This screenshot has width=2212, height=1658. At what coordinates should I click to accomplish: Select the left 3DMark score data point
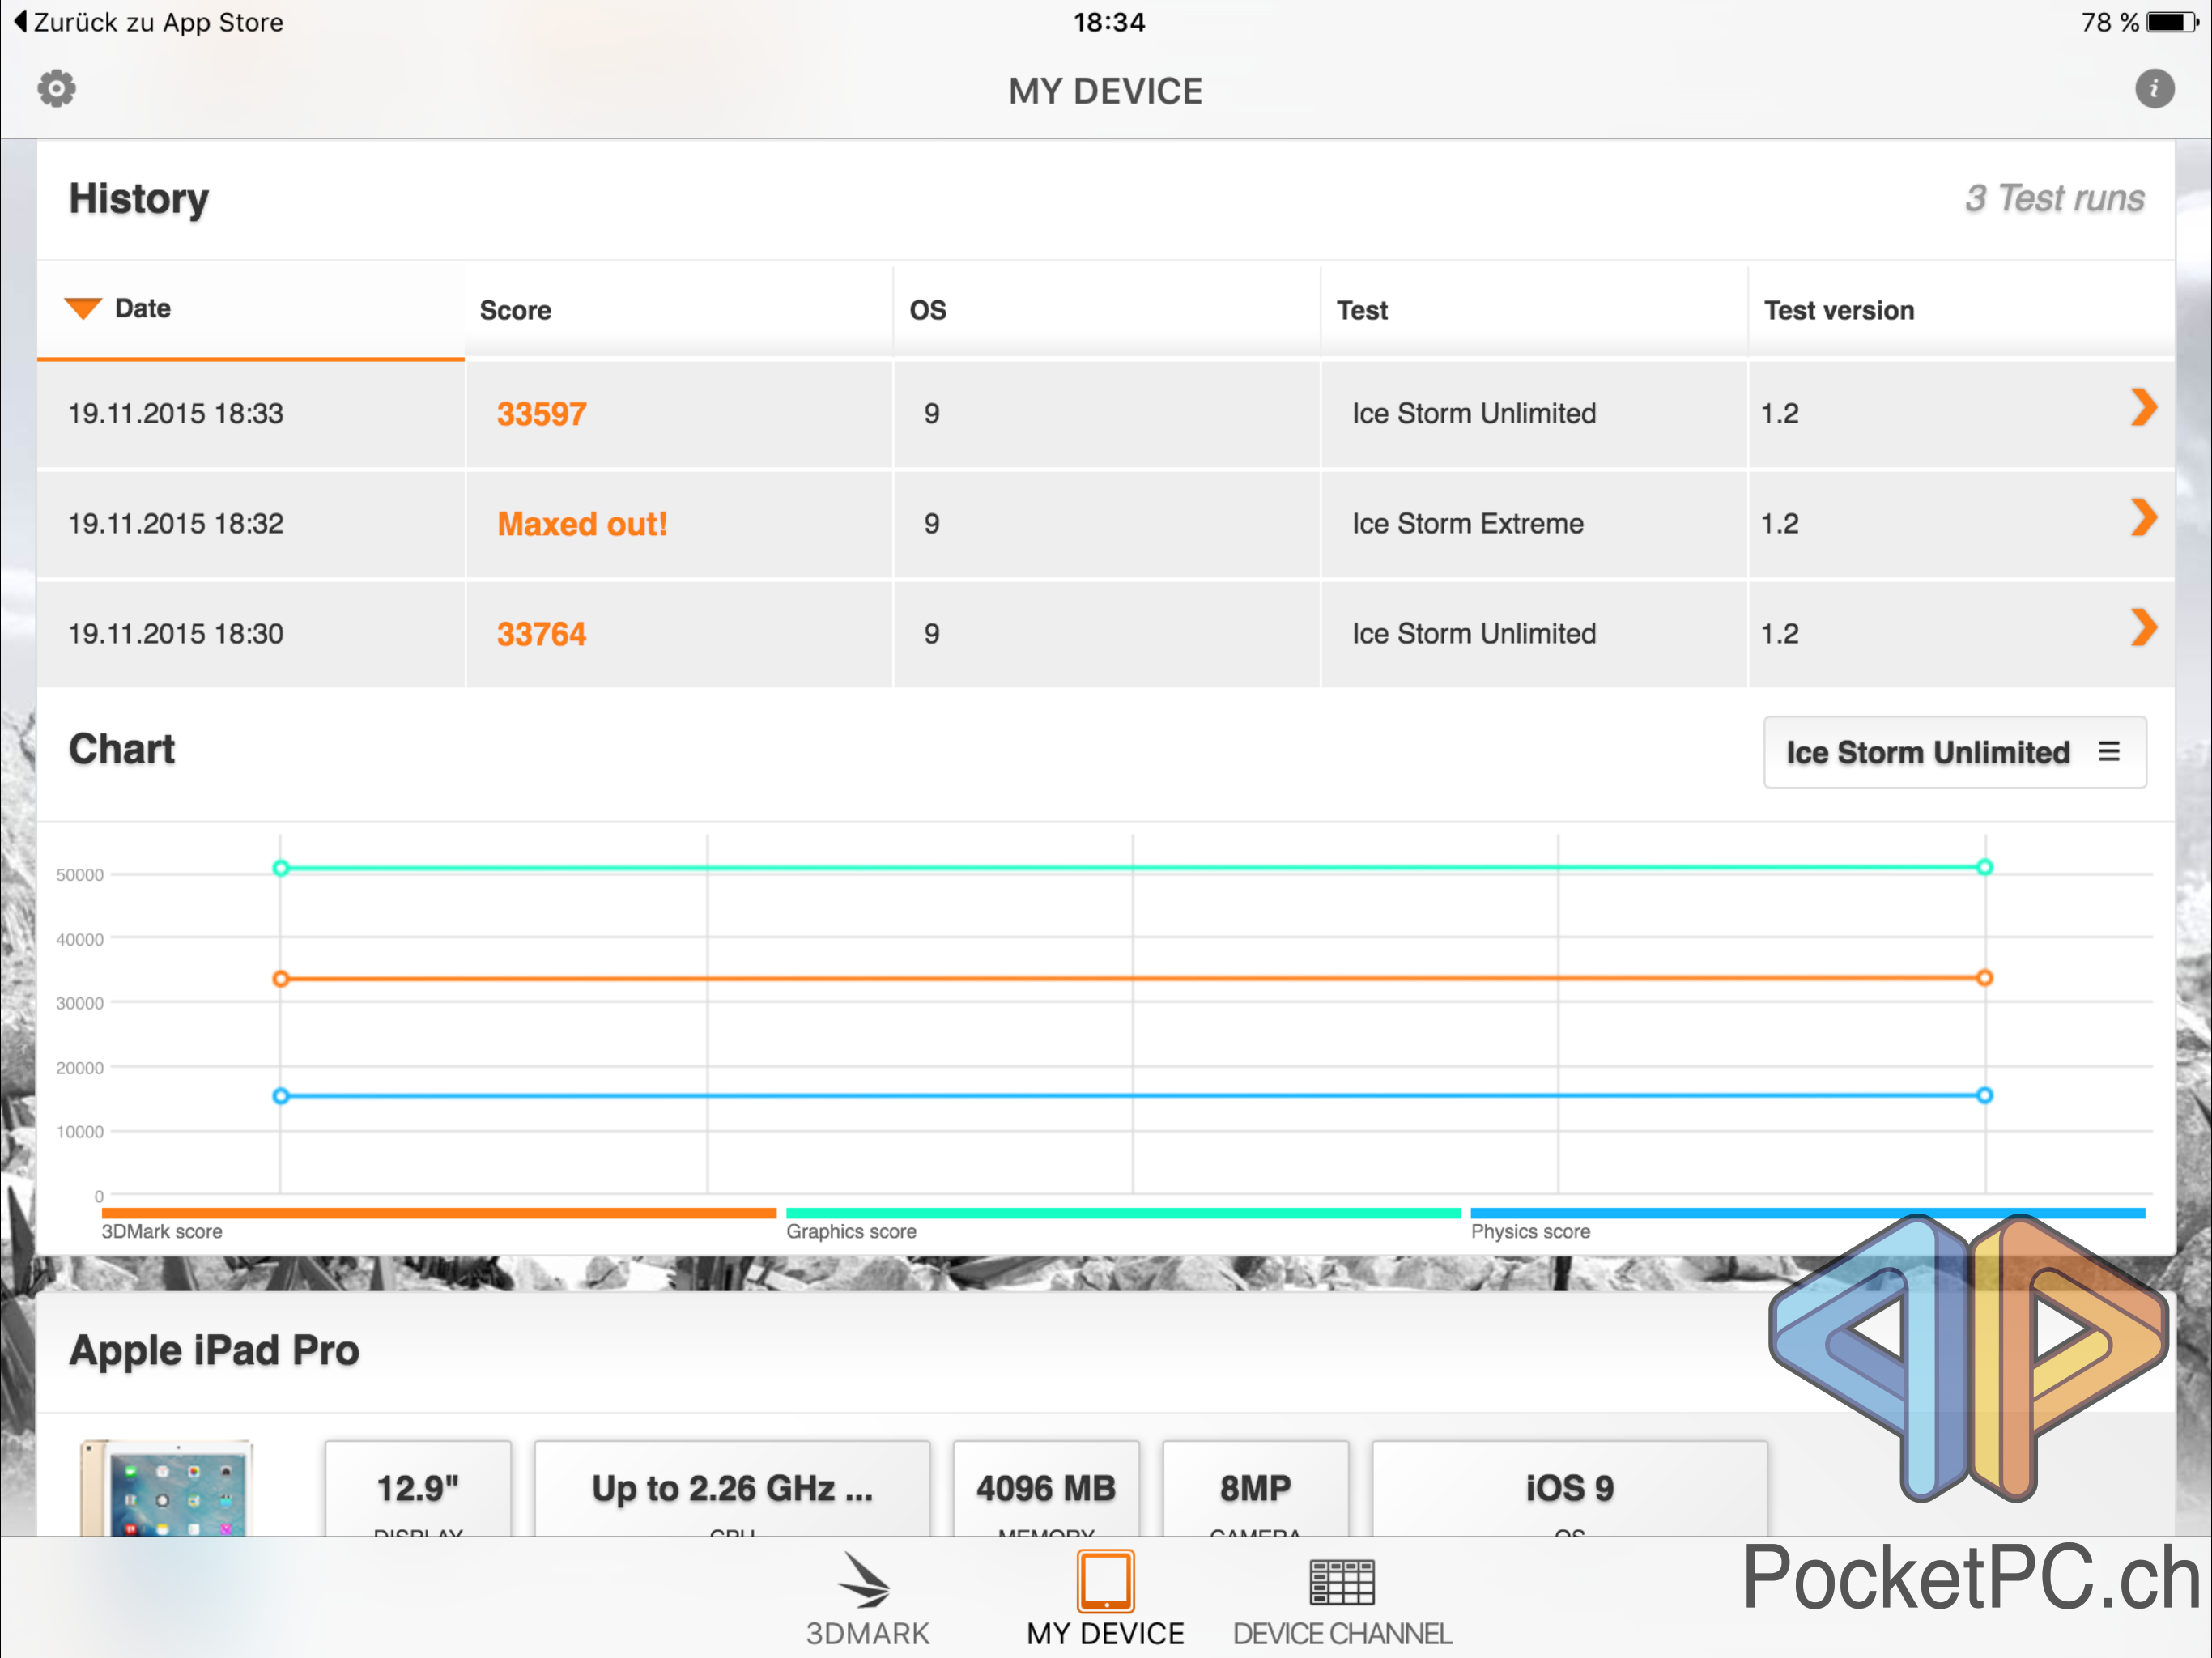(x=281, y=979)
